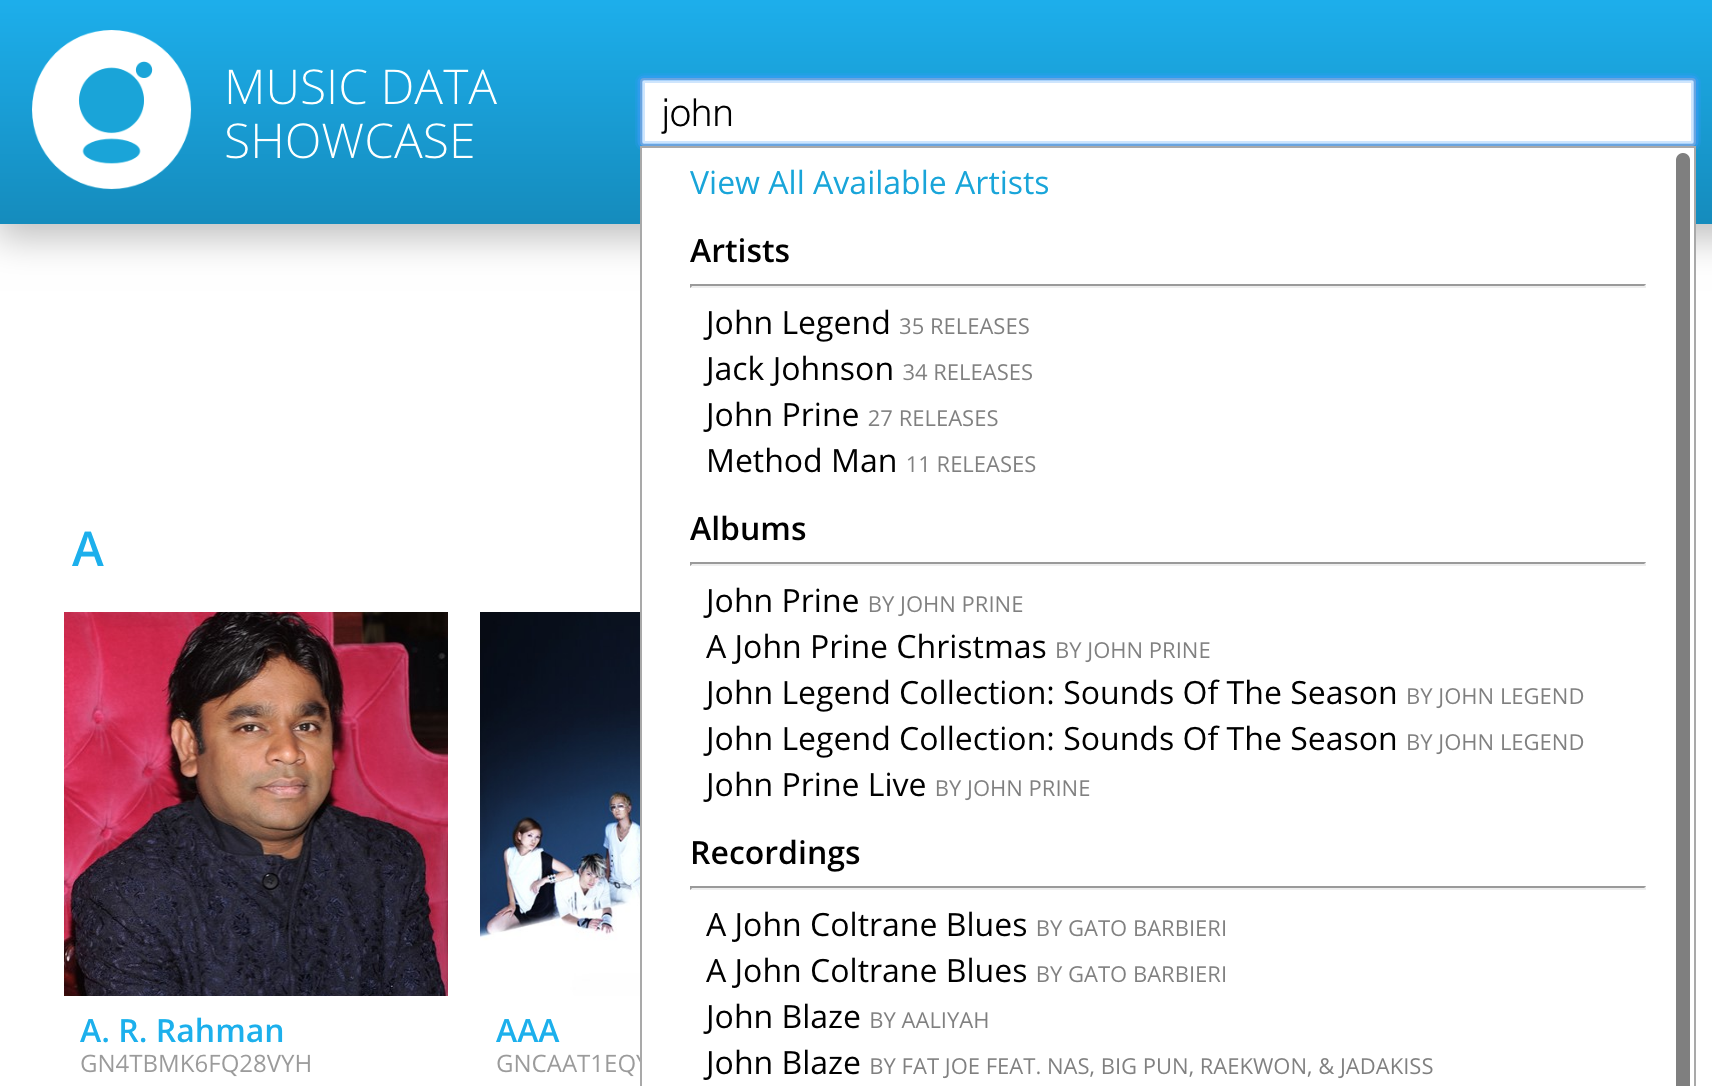This screenshot has height=1086, width=1712.
Task: Select A John Prine Christmas album
Action: [875, 648]
